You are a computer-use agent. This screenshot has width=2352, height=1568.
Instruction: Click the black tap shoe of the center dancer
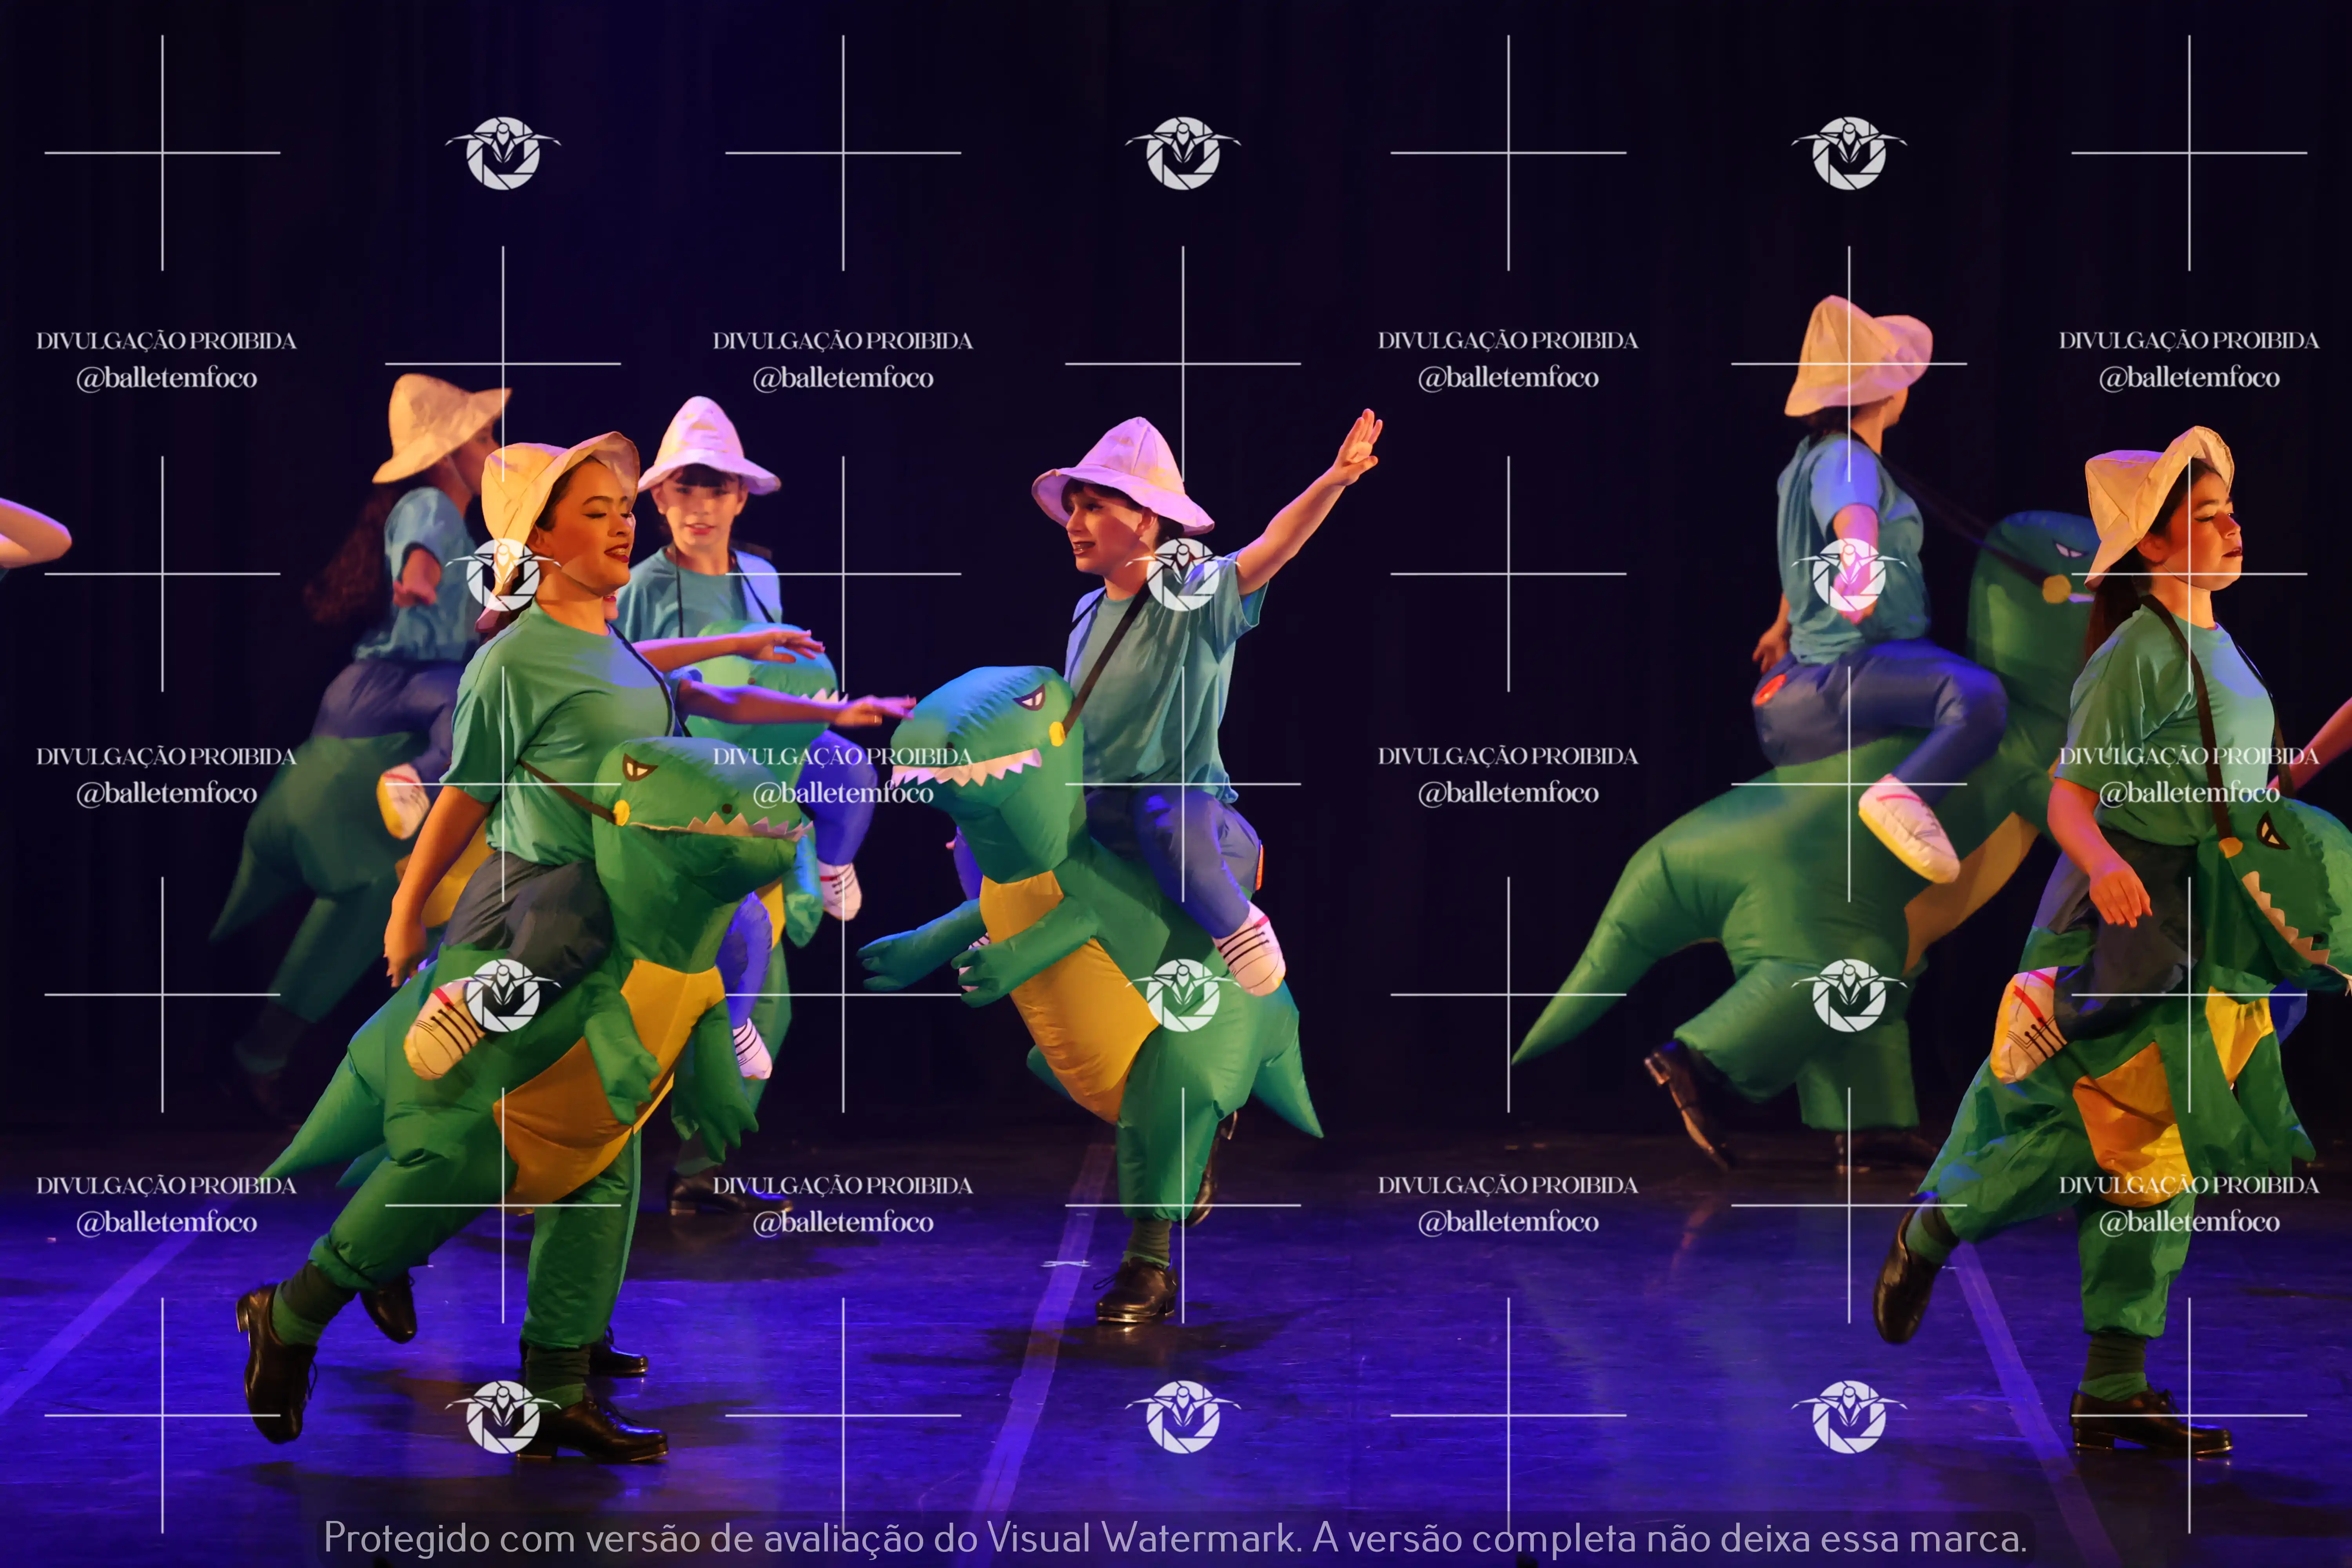point(1137,1290)
